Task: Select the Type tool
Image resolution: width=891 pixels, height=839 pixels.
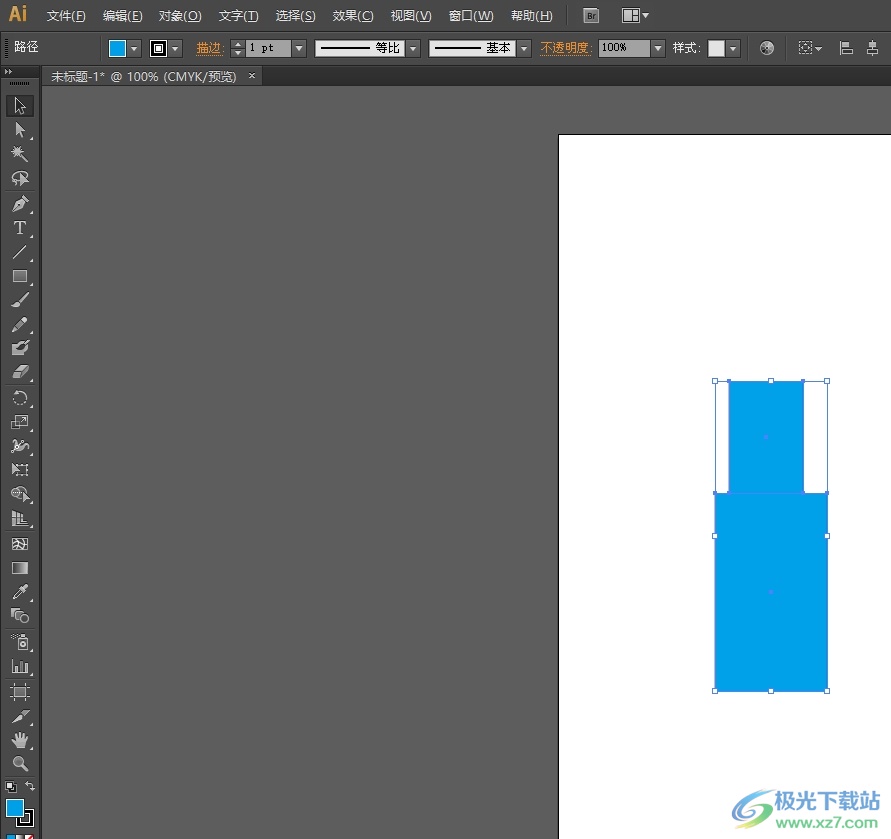Action: tap(19, 228)
